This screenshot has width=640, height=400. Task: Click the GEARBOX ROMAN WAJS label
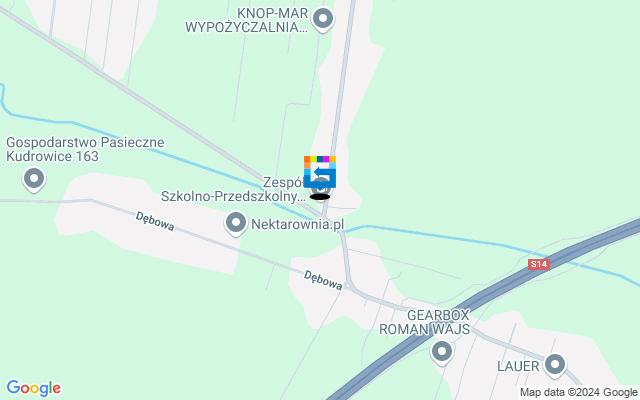(424, 322)
